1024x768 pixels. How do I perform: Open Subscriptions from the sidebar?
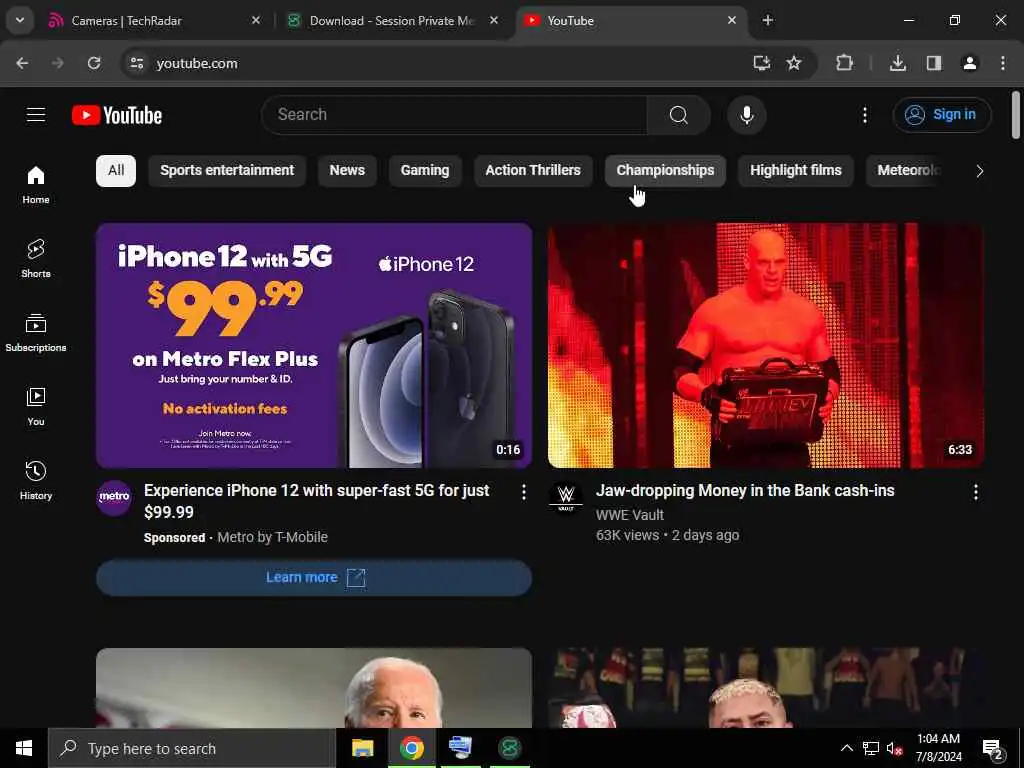click(36, 332)
